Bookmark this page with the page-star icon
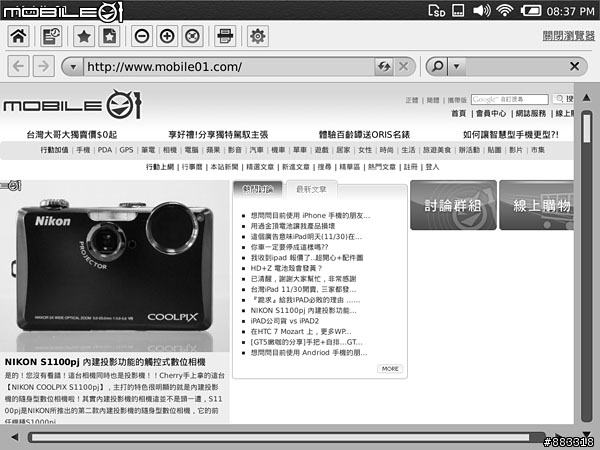The image size is (600, 450). click(109, 36)
